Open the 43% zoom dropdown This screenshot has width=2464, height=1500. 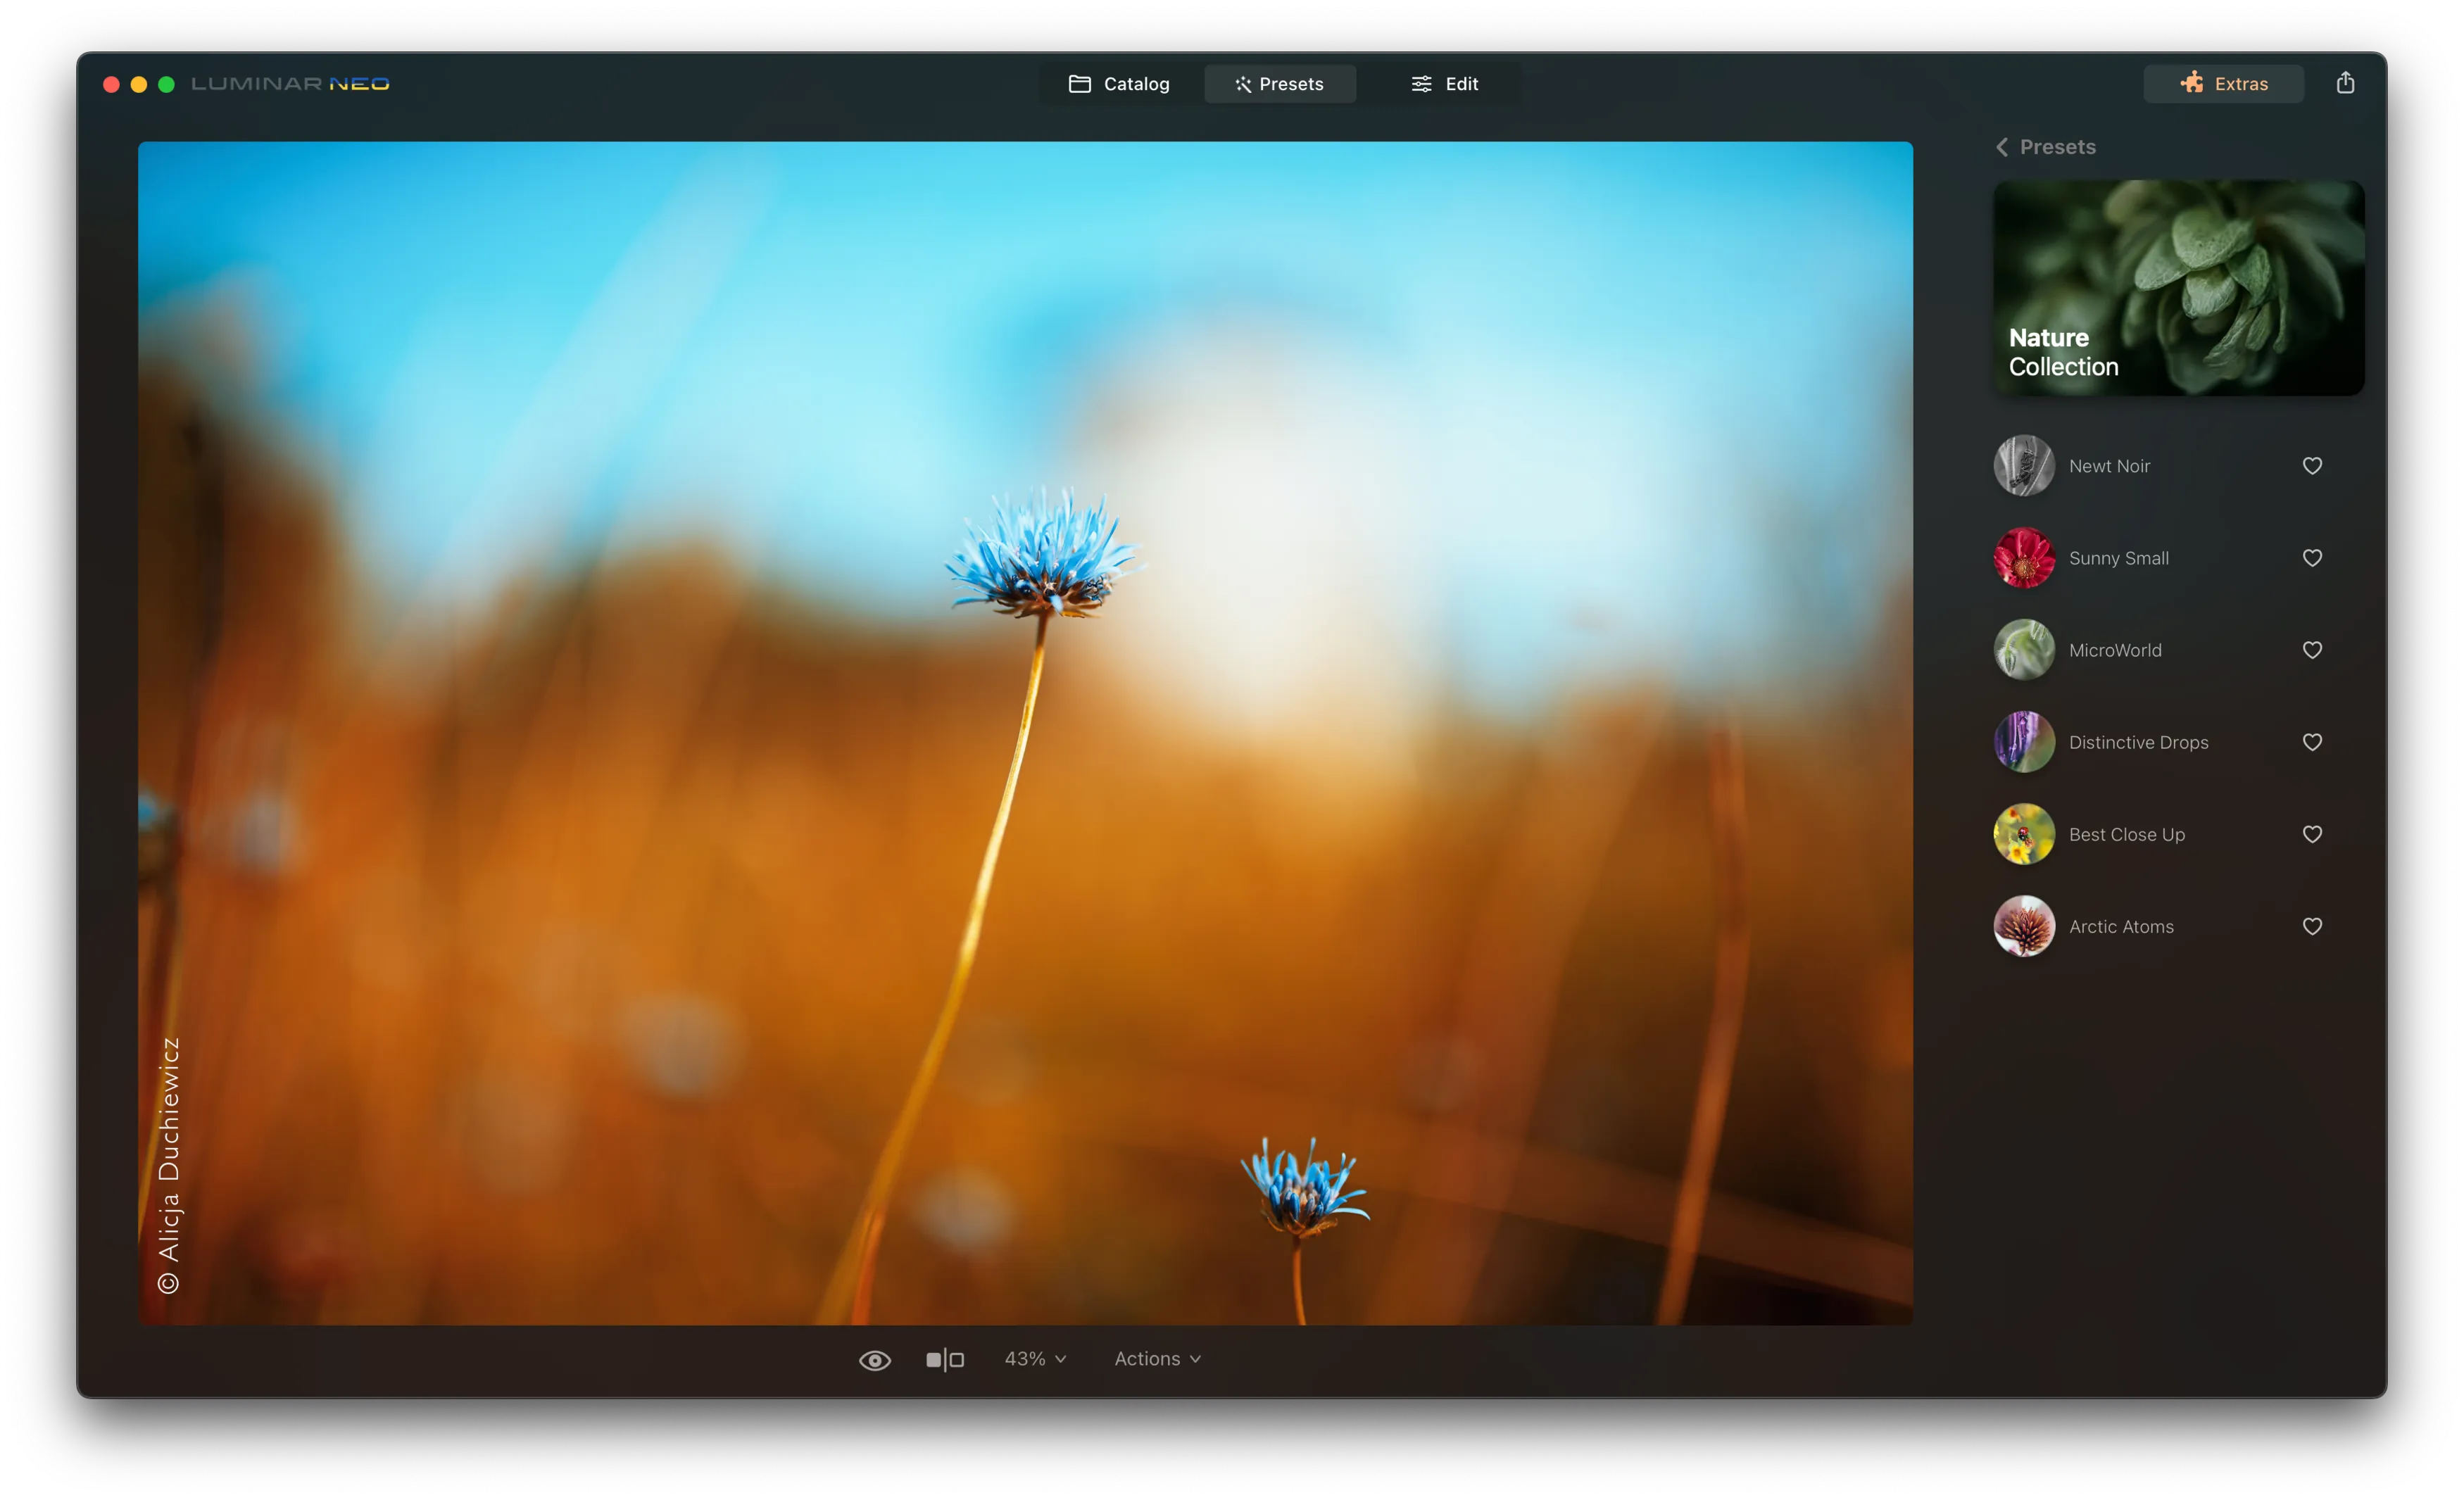pos(1035,1359)
